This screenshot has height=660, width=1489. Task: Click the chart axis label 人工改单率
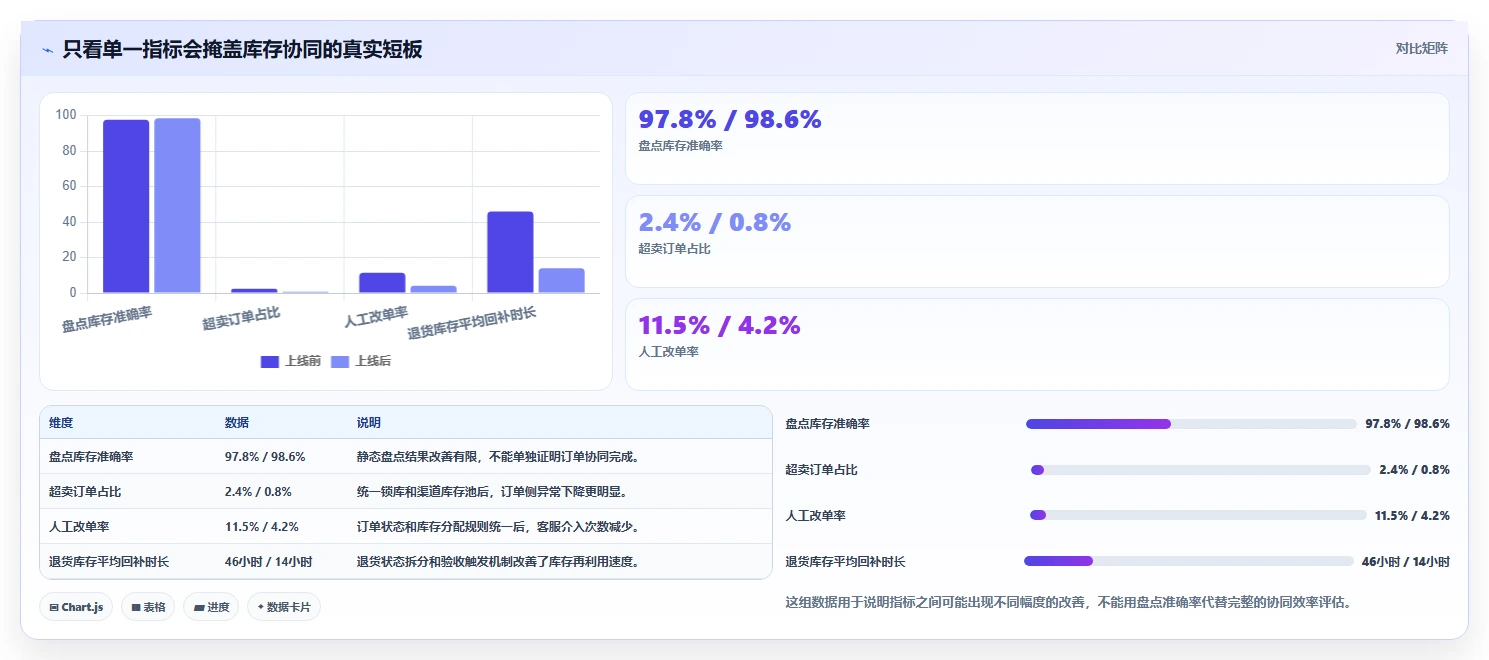pyautogui.click(x=376, y=317)
